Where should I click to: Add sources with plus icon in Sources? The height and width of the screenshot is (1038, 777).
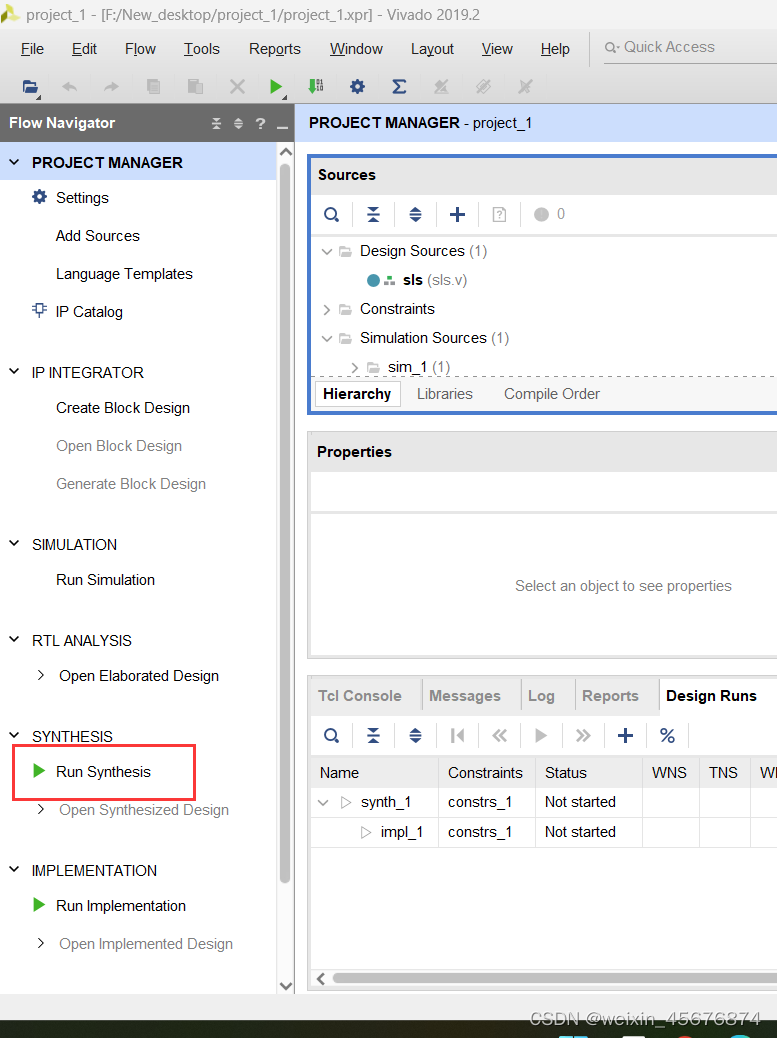457,214
